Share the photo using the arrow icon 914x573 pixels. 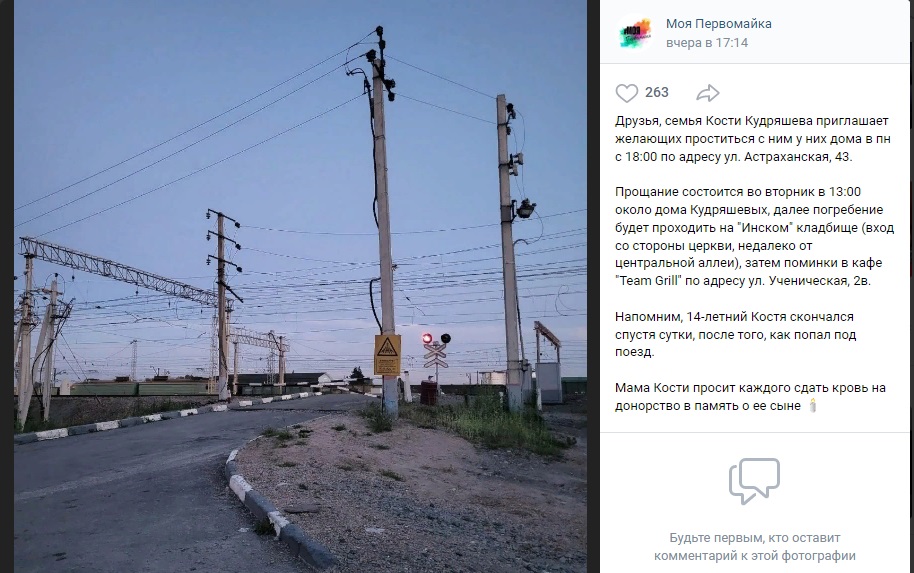coord(708,93)
